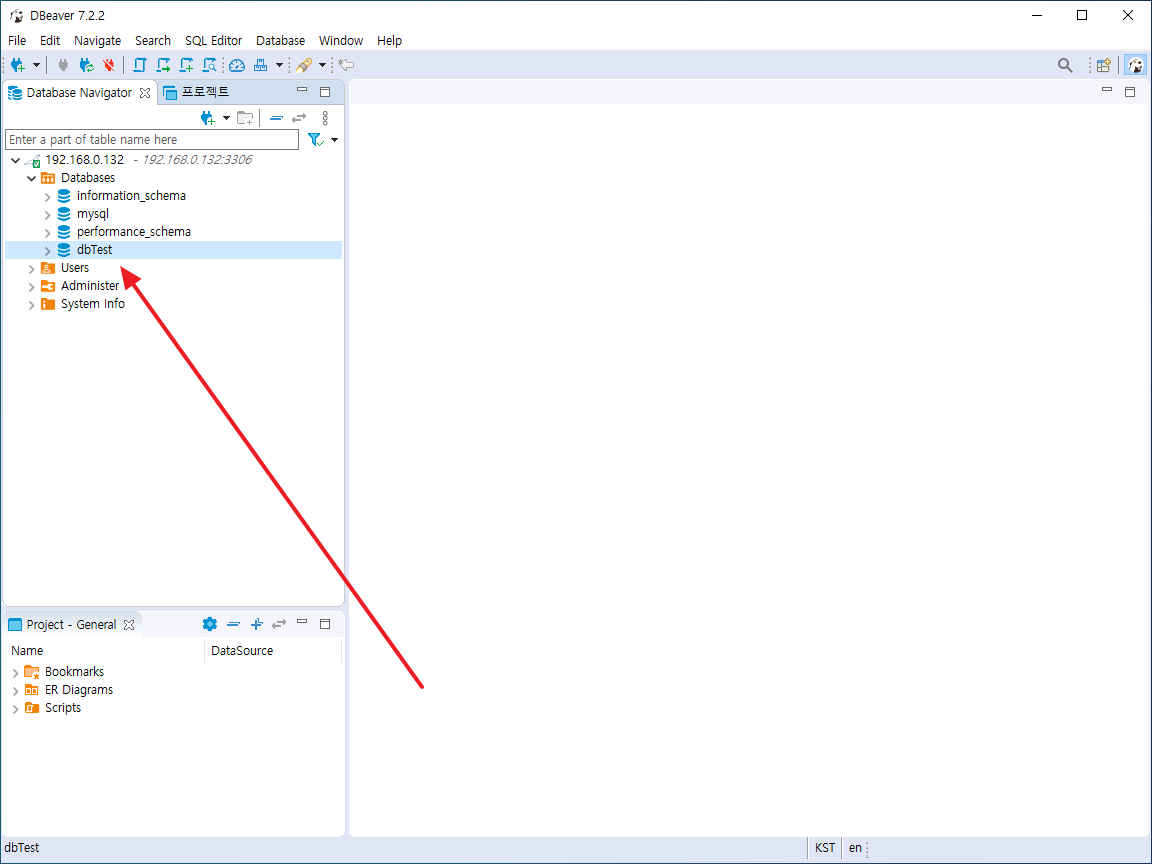This screenshot has width=1152, height=864.
Task: Open the Navigate menu
Action: pos(98,40)
